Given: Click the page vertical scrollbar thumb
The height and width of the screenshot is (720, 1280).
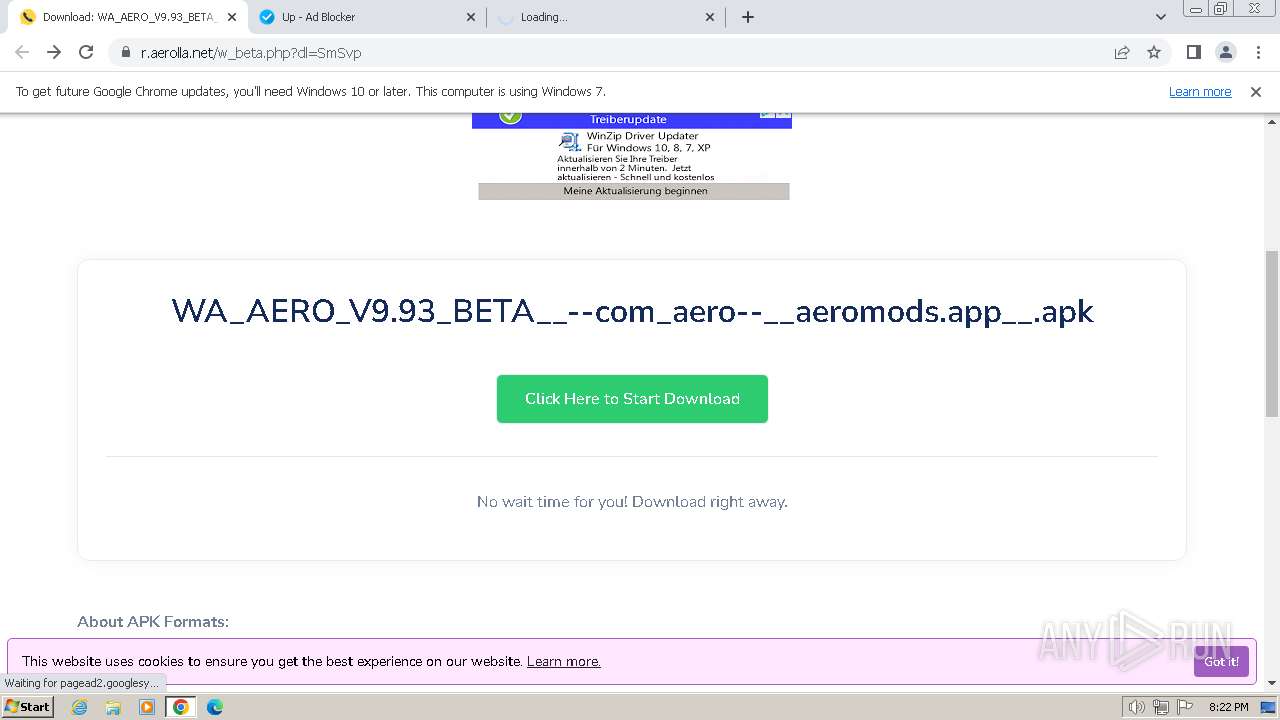Looking at the screenshot, I should (x=1272, y=333).
